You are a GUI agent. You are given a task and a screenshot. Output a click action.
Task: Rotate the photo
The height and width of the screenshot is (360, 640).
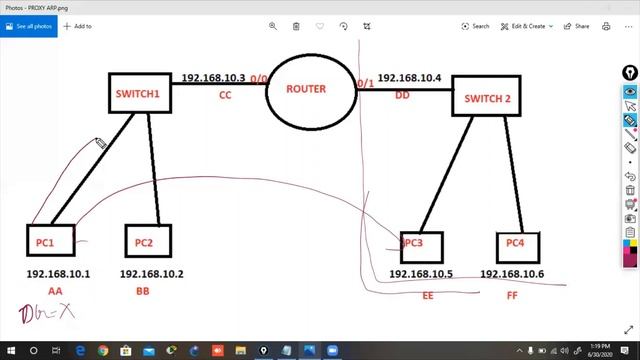point(343,26)
